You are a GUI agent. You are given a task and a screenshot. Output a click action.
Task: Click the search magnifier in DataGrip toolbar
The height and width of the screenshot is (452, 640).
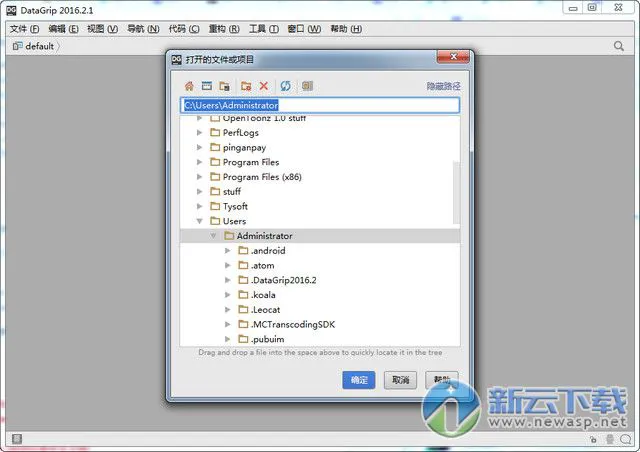click(x=619, y=46)
